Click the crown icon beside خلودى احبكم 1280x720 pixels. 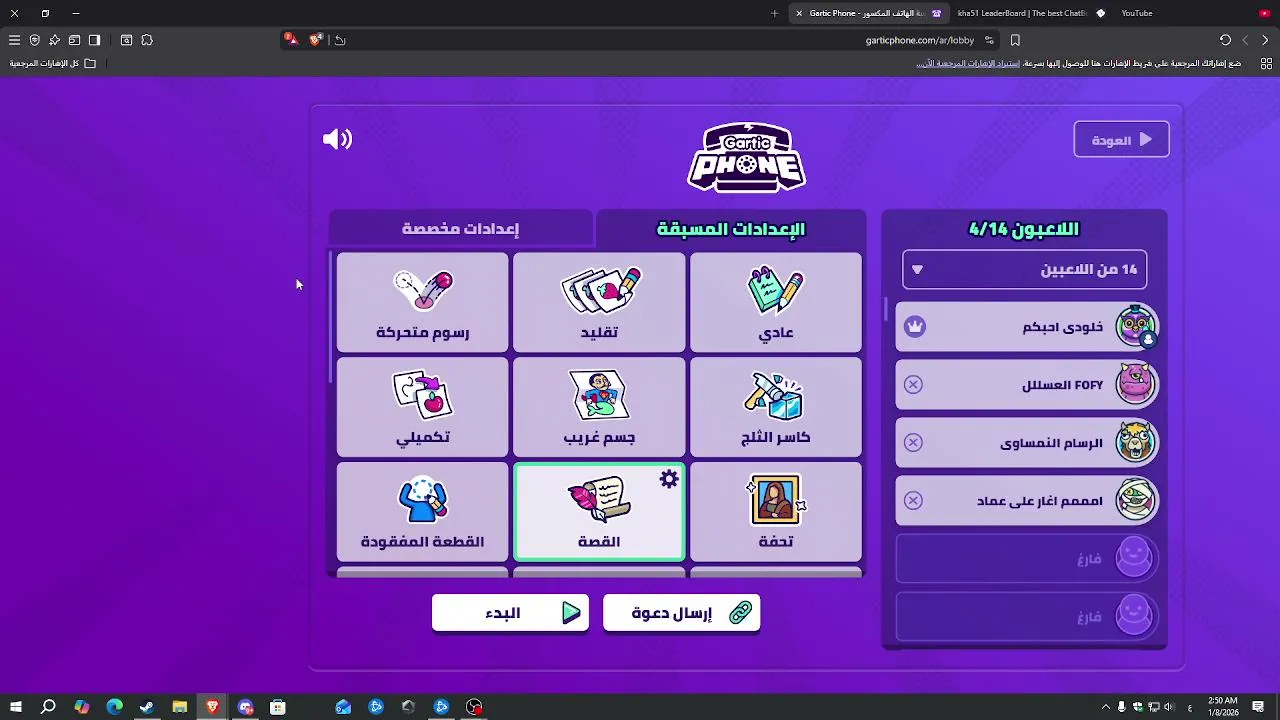(x=915, y=327)
